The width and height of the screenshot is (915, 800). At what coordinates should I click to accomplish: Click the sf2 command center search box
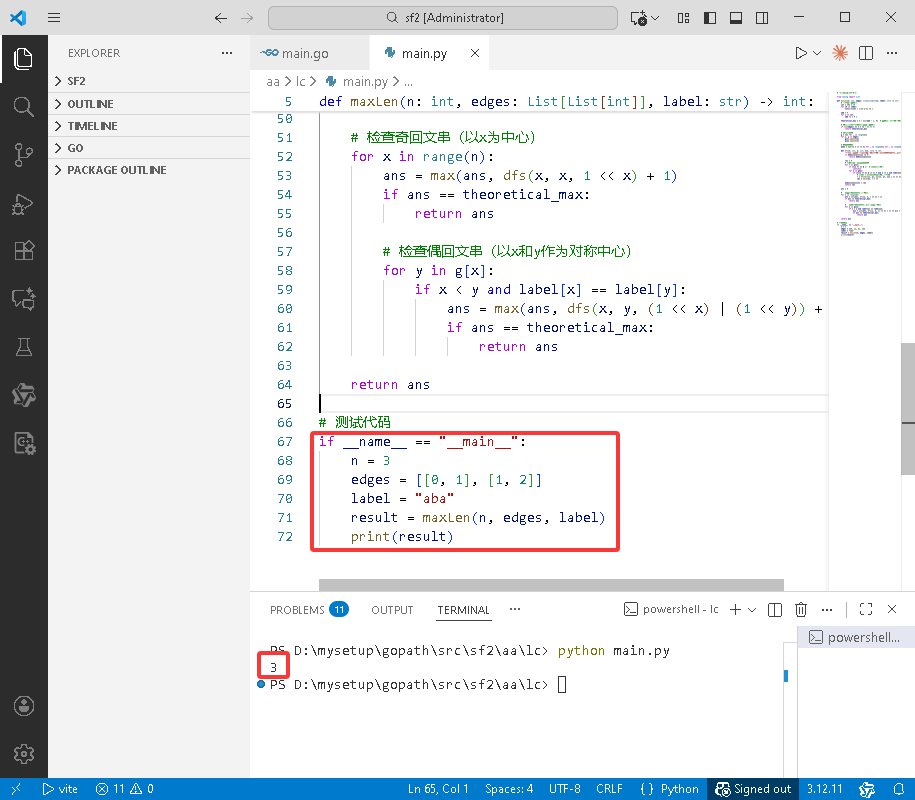click(x=443, y=18)
